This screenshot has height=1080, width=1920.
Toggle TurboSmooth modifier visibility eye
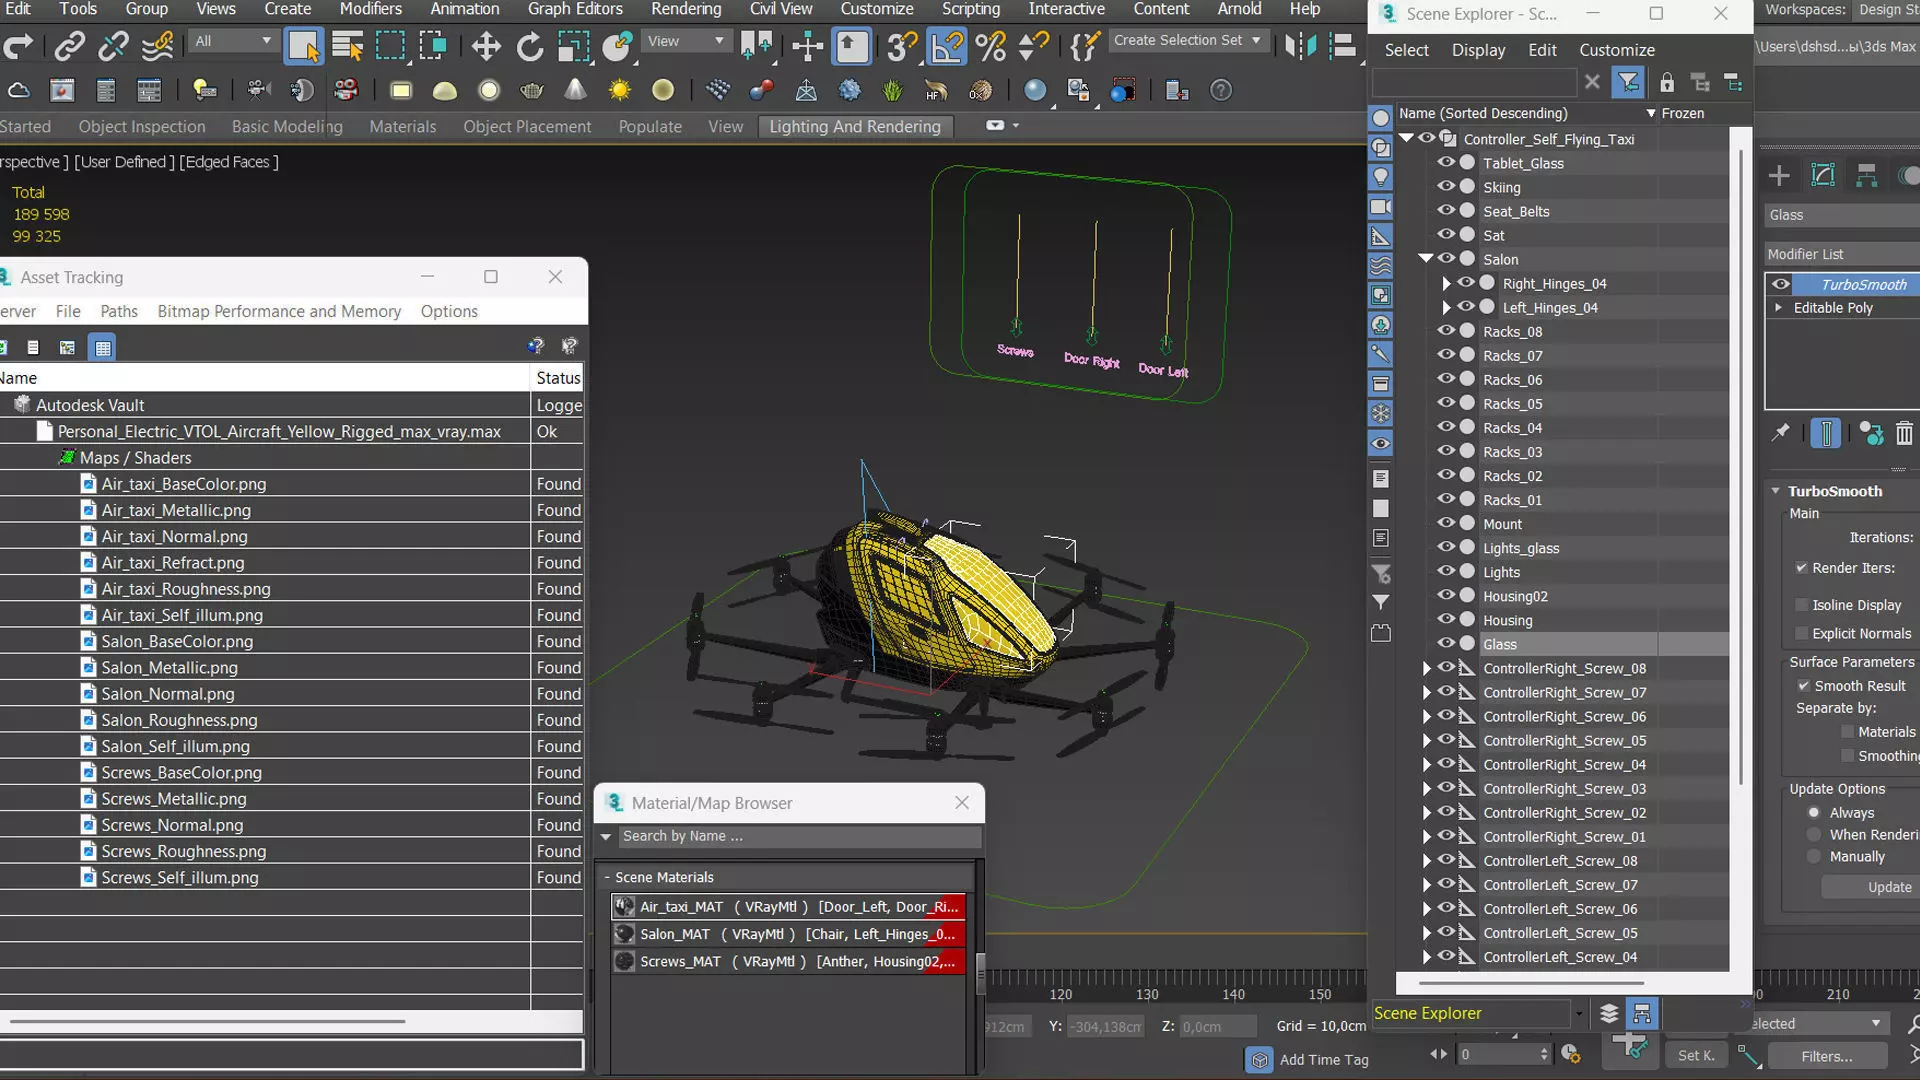point(1781,284)
